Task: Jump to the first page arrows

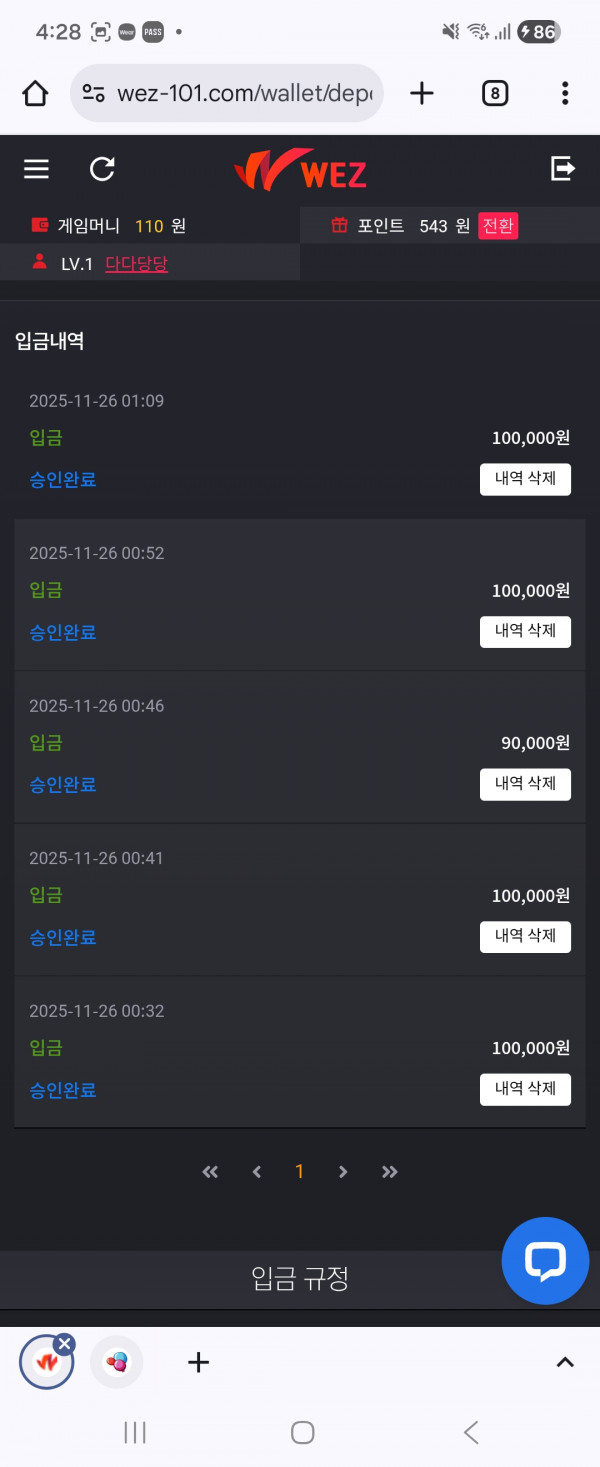Action: tap(210, 1172)
